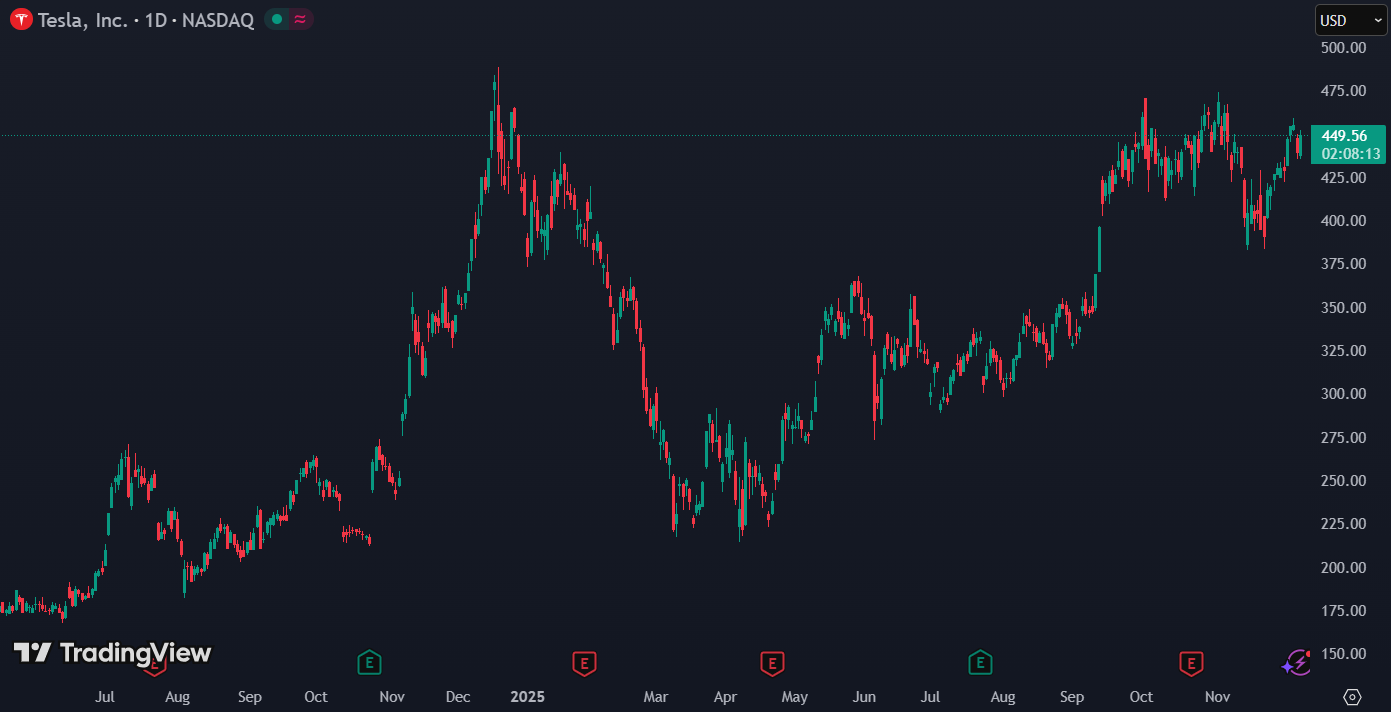Open red earnings marker right of 2025 label

pyautogui.click(x=584, y=662)
